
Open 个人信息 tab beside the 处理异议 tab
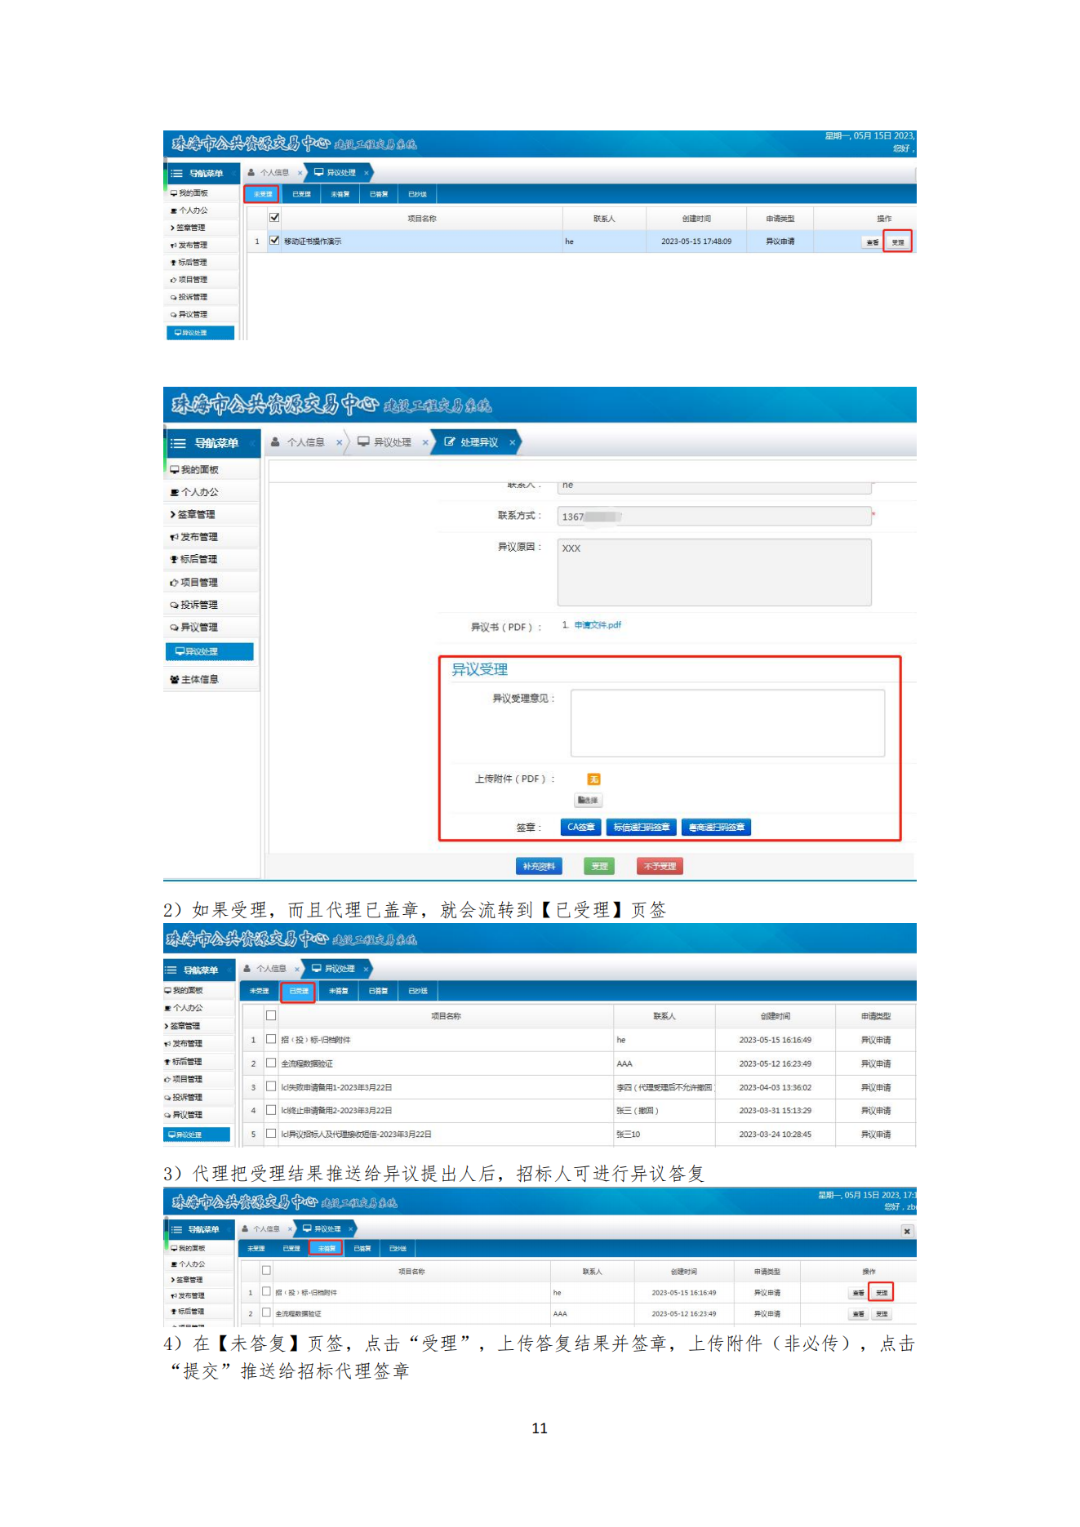pos(306,442)
